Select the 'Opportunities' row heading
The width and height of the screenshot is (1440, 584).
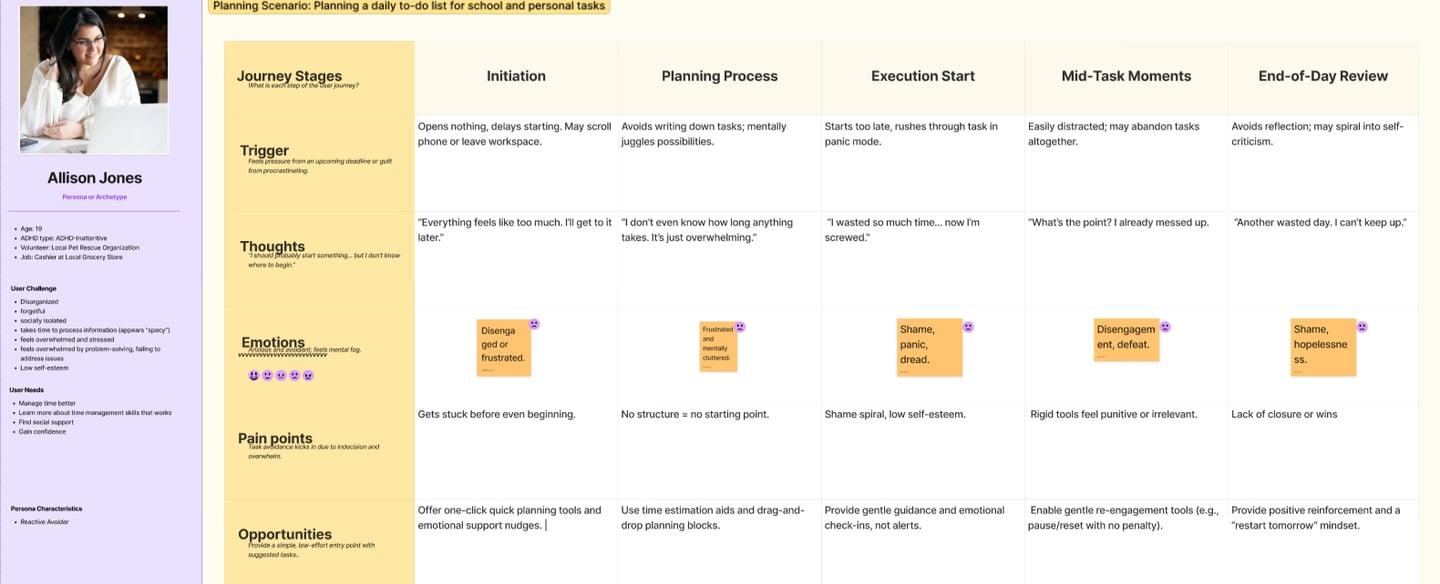(x=285, y=534)
